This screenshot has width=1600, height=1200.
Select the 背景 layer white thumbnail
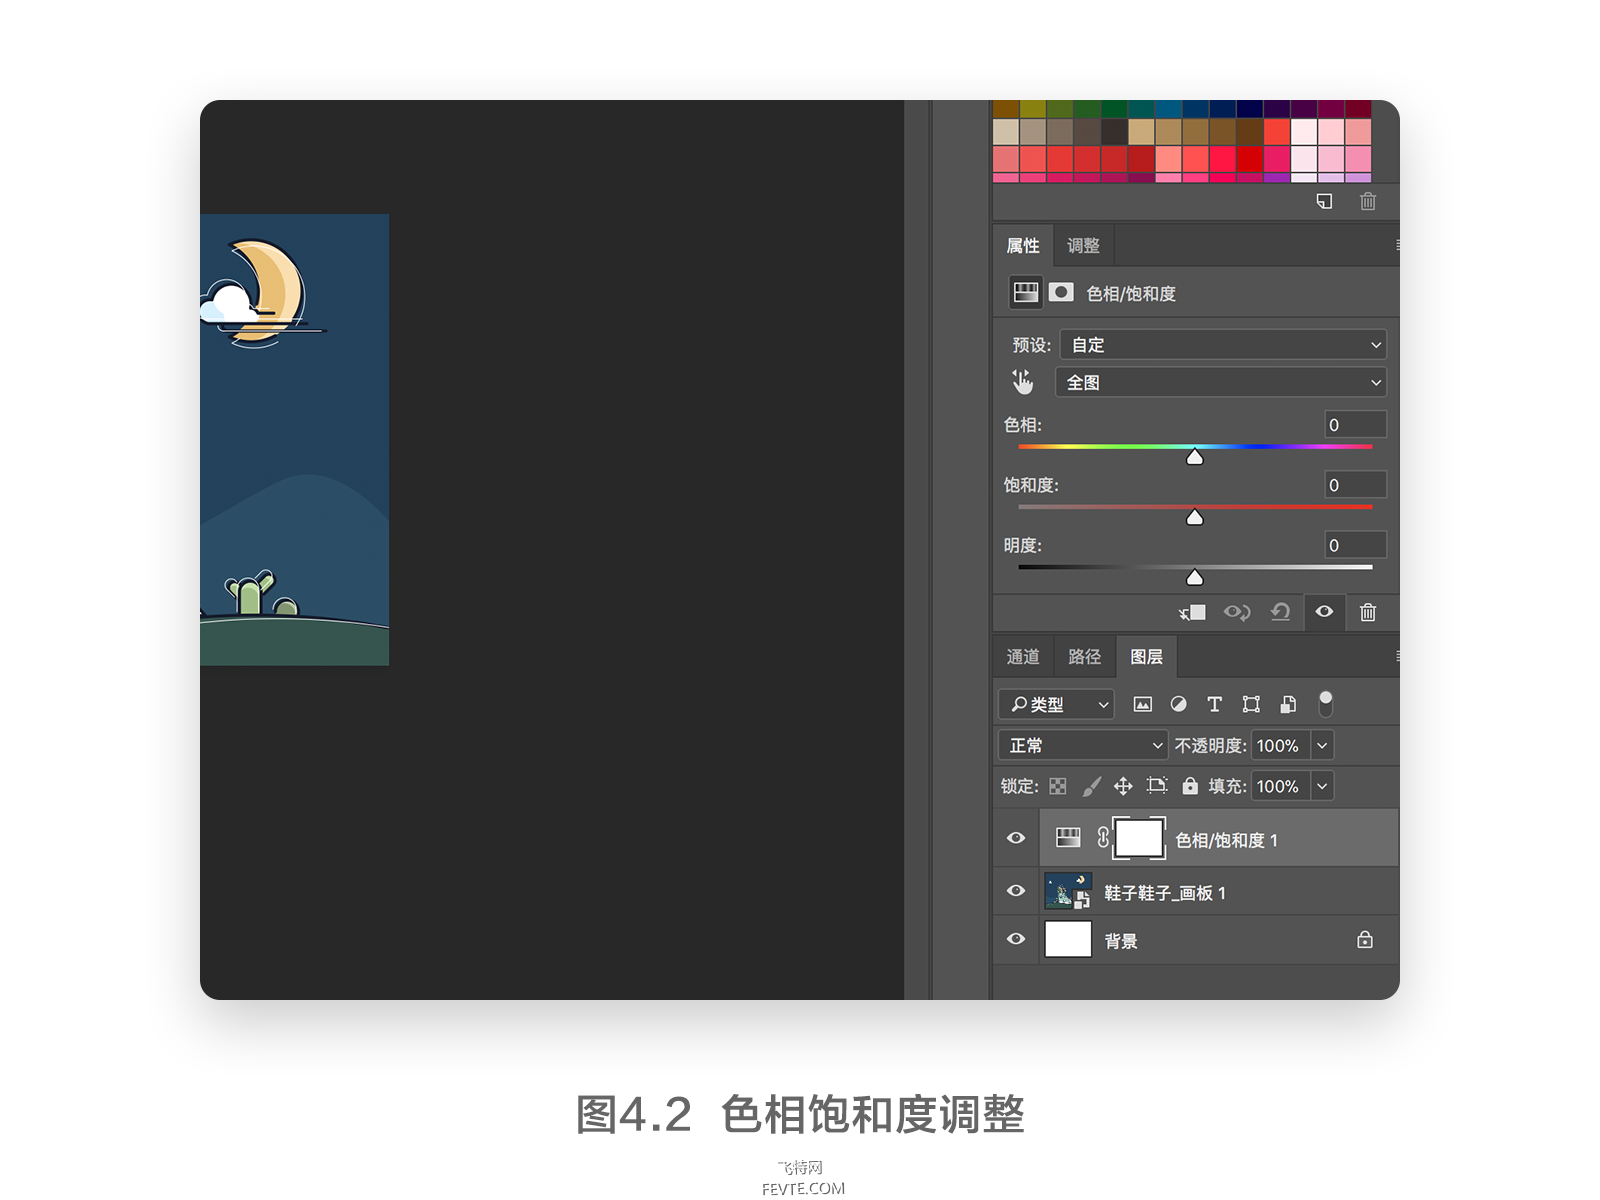pos(1068,939)
